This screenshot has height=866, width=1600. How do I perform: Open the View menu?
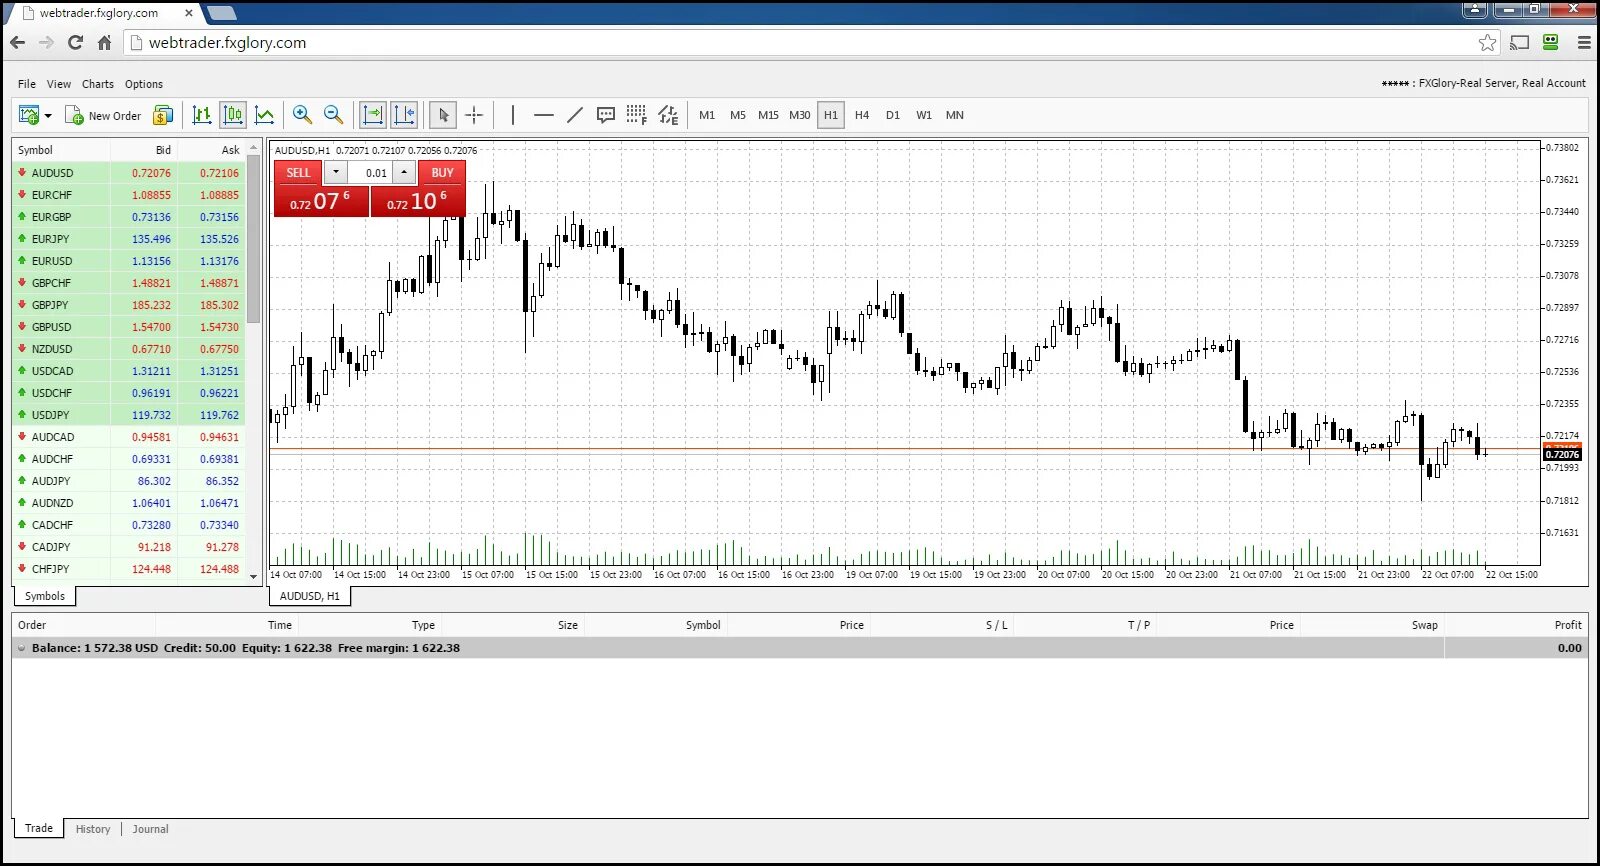click(59, 84)
